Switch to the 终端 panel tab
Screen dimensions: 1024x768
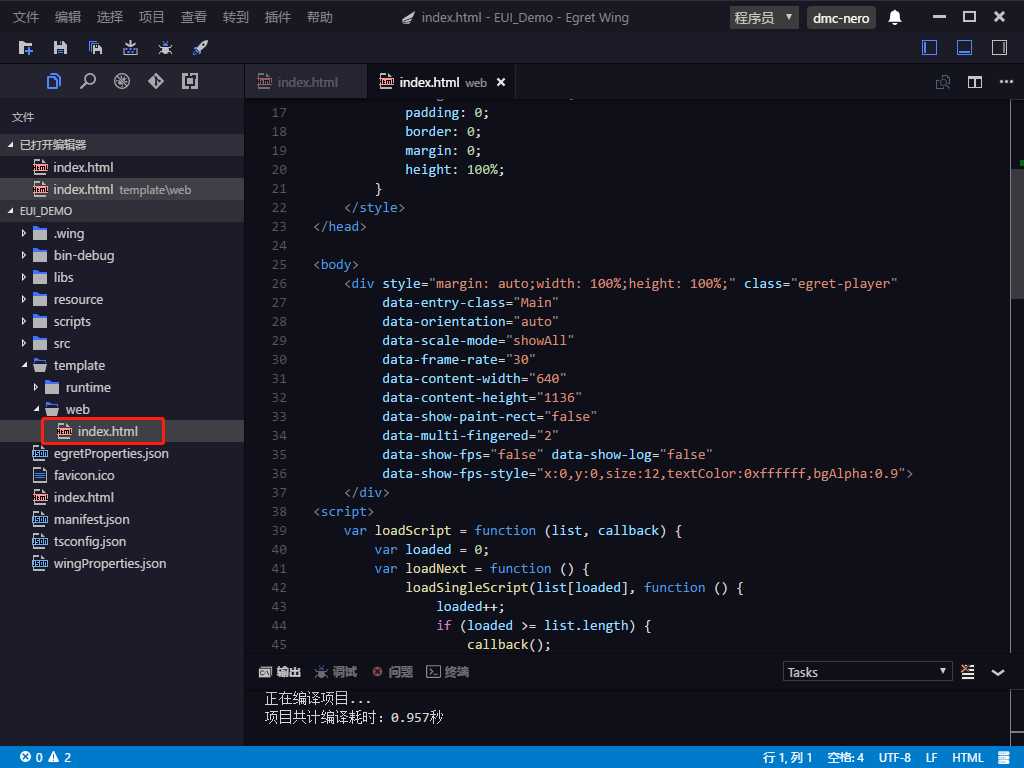[x=447, y=672]
